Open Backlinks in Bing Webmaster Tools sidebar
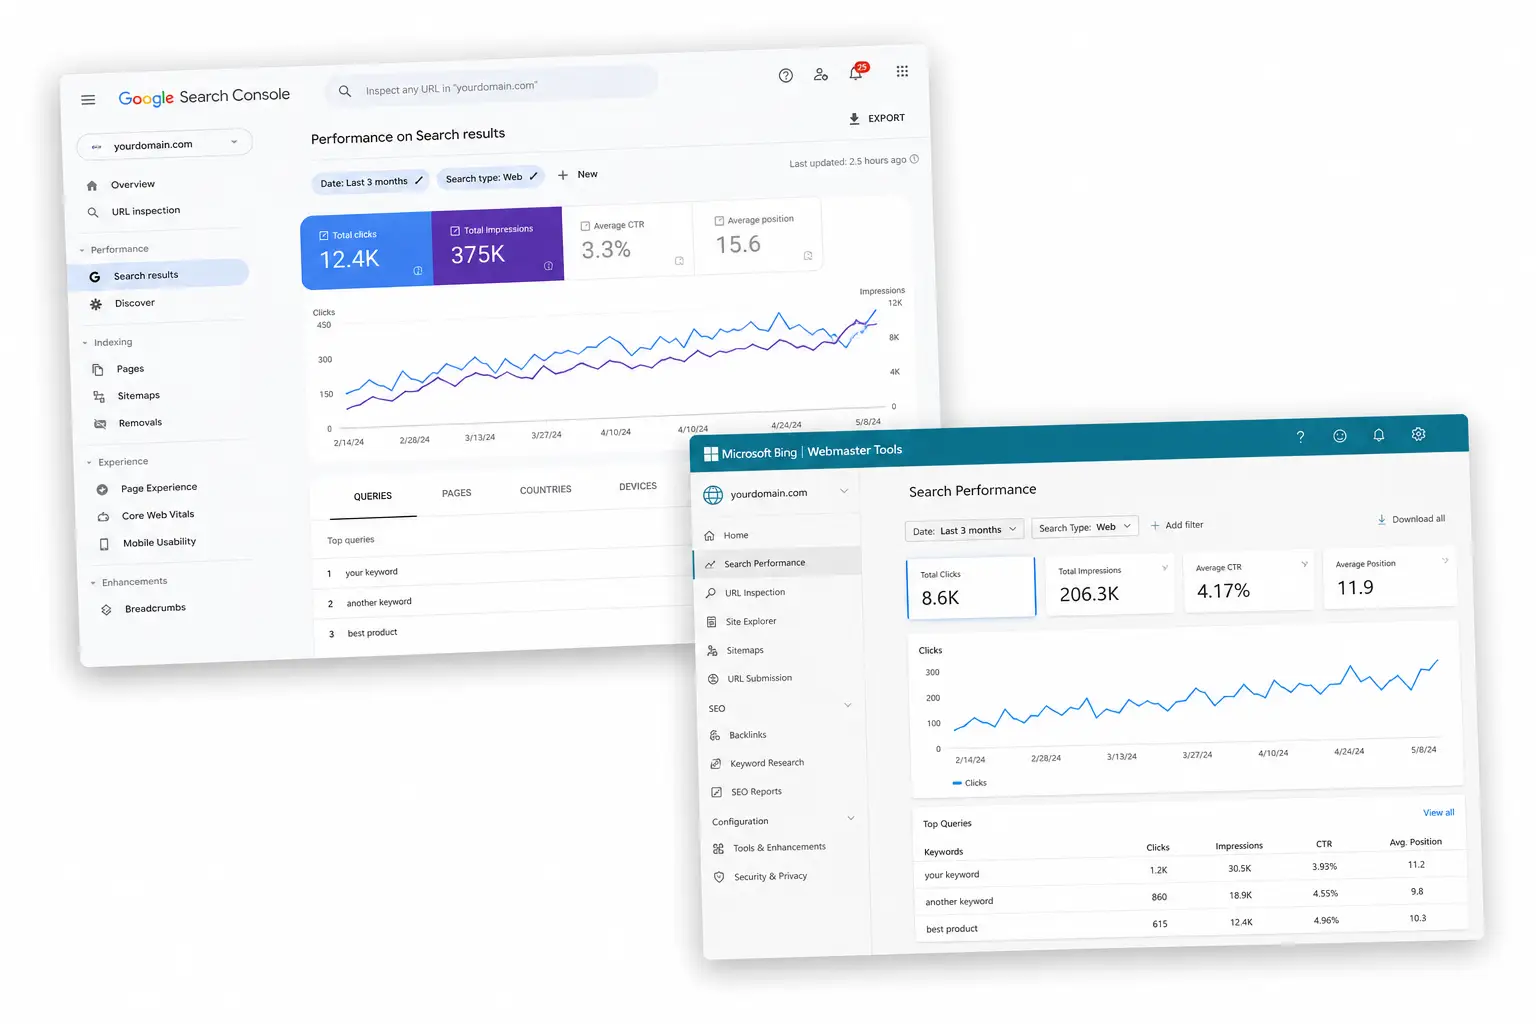Image resolution: width=1536 pixels, height=1024 pixels. pos(747,734)
